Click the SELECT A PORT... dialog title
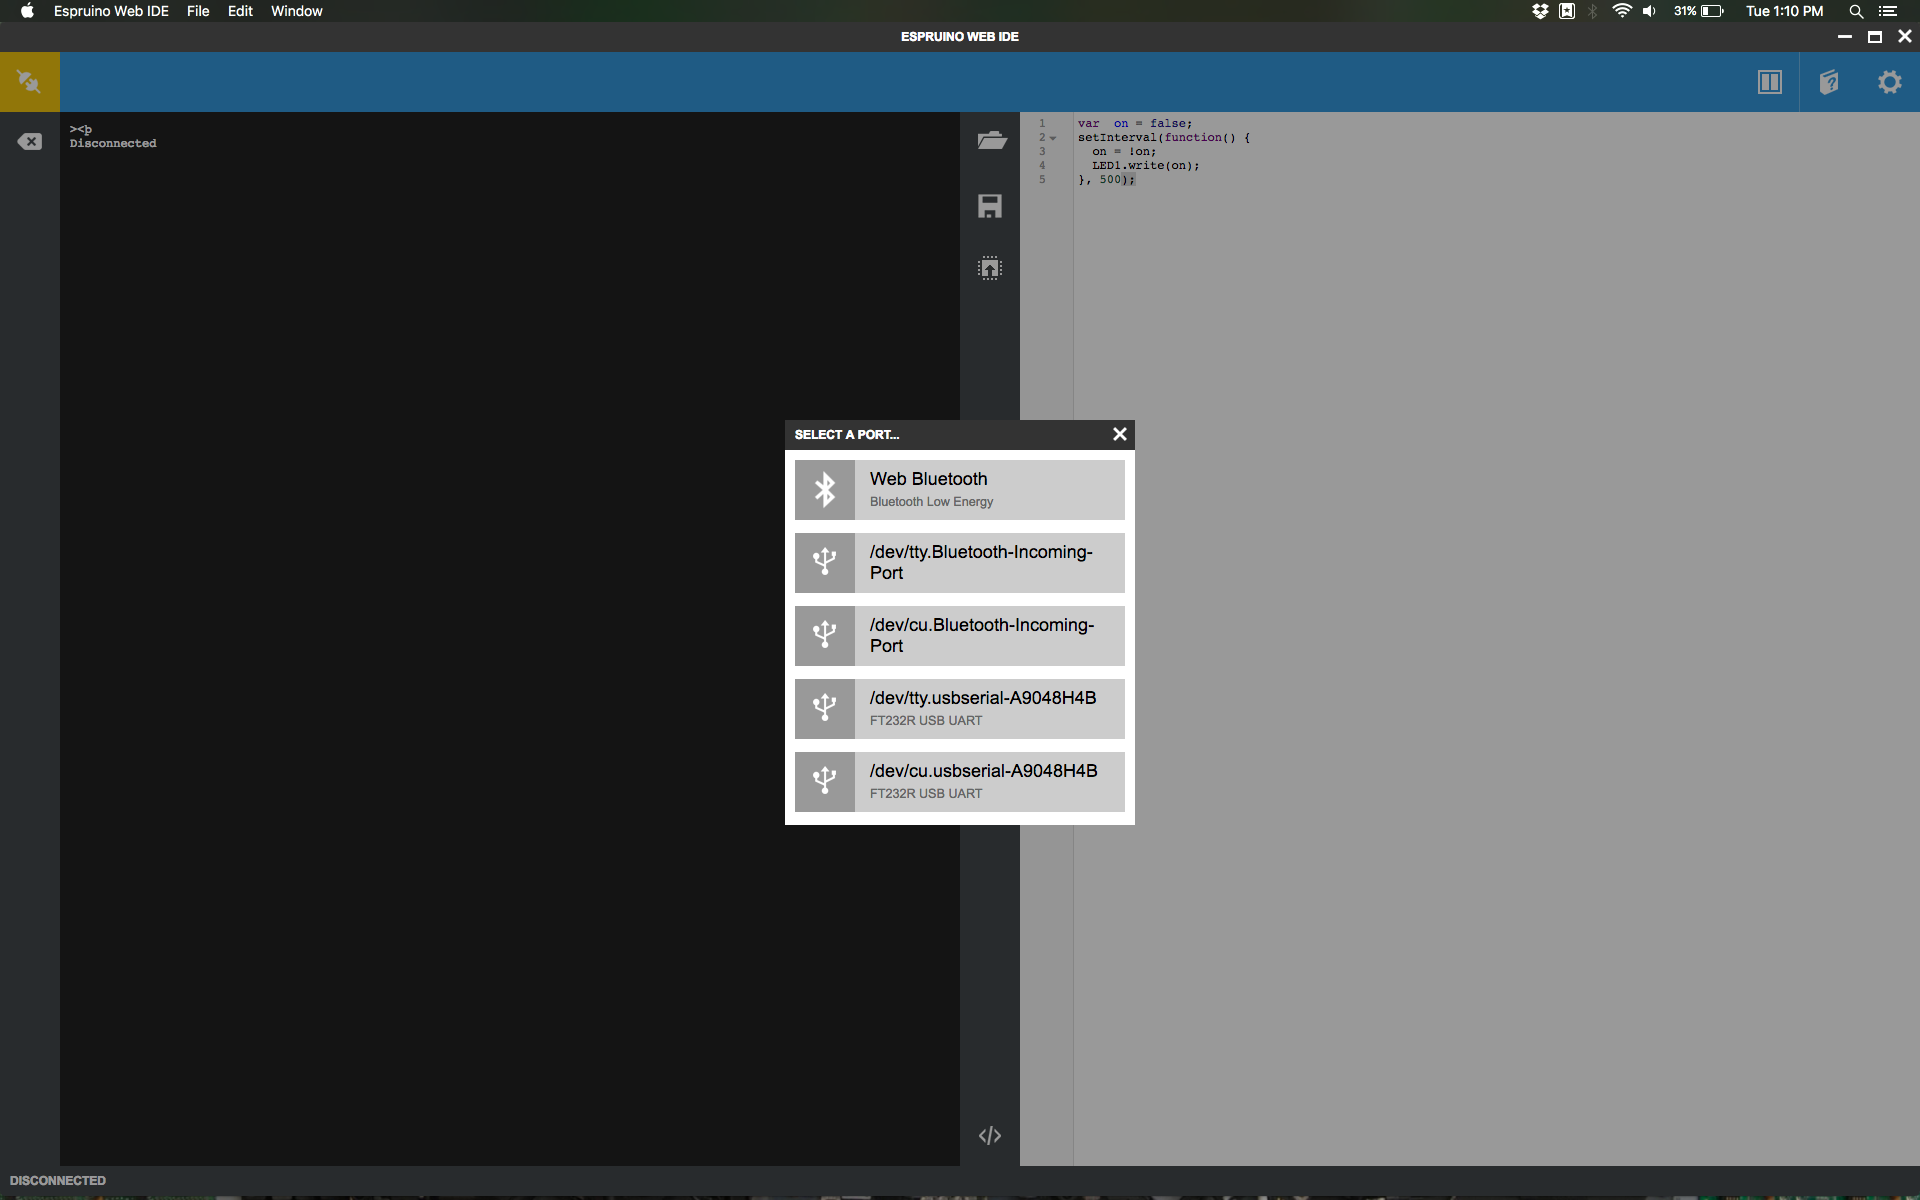The image size is (1920, 1200). (847, 434)
